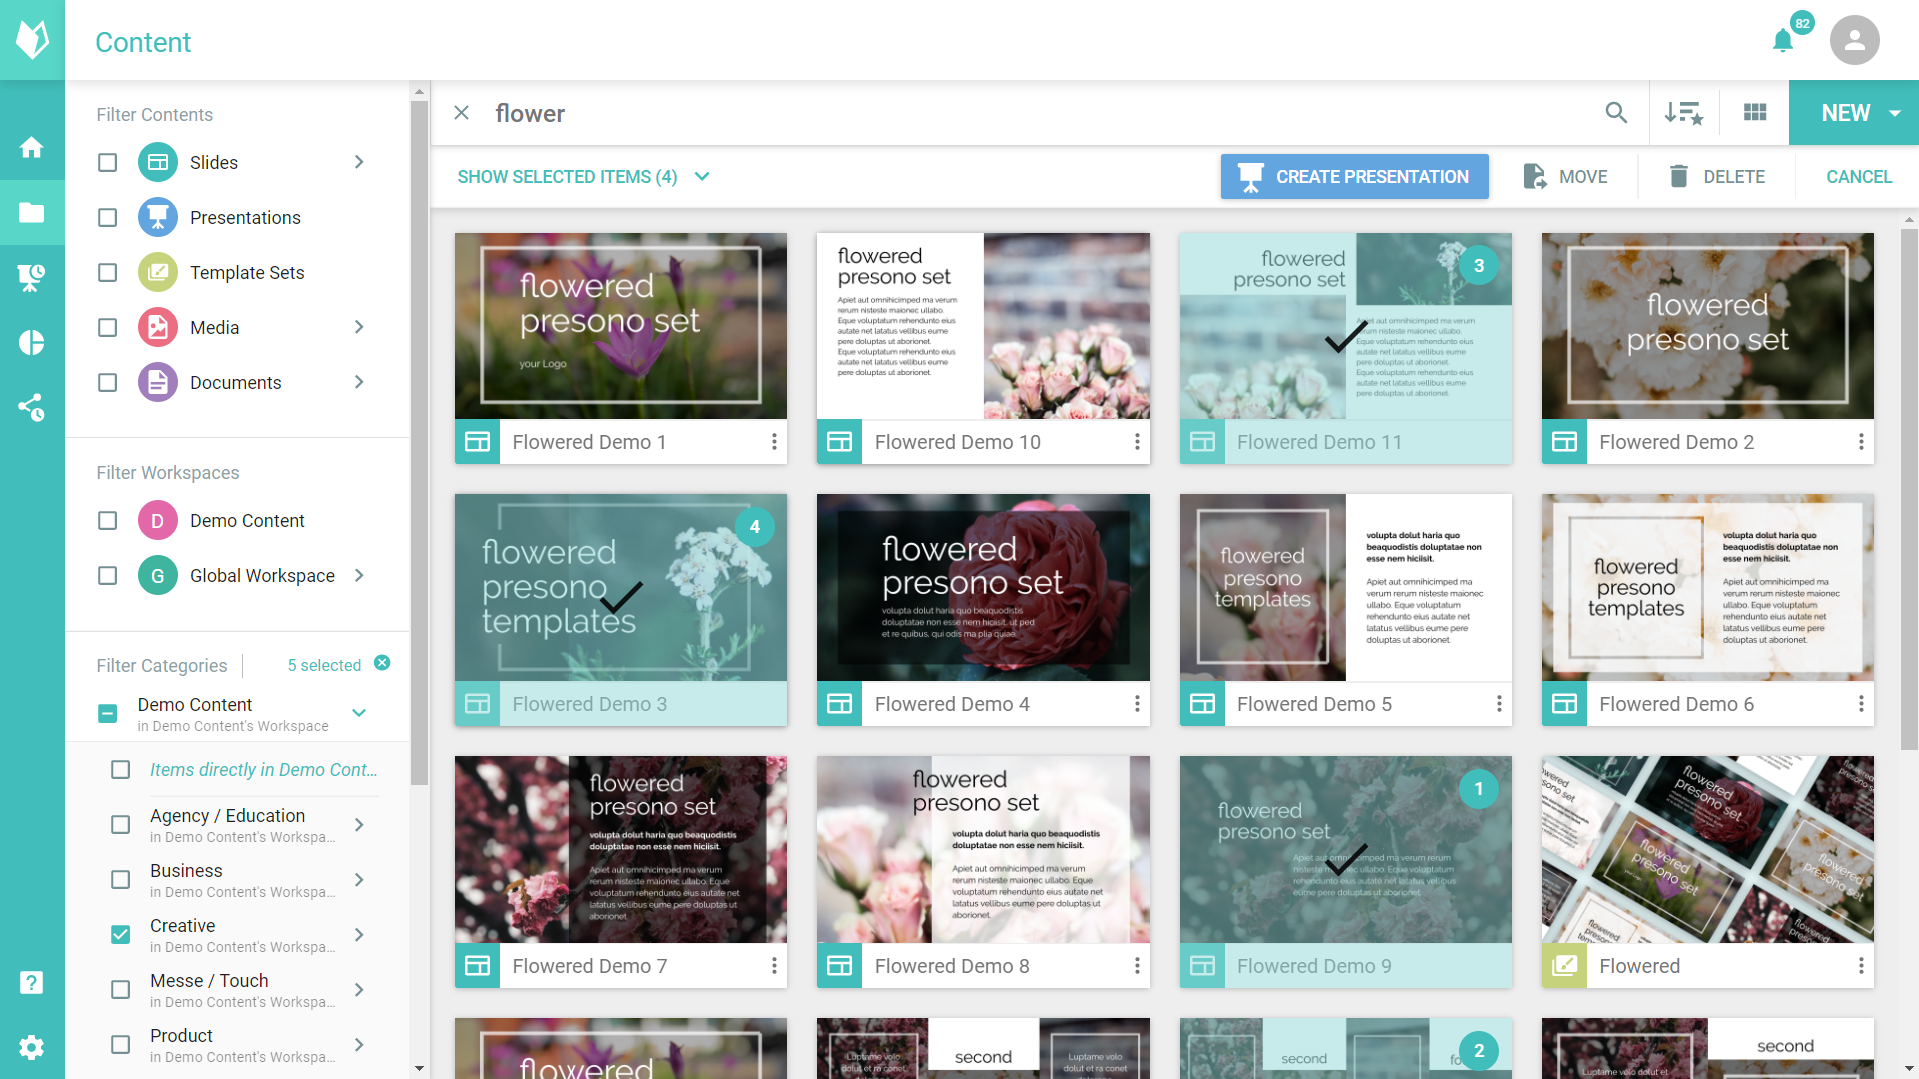Open Settings gear in sidebar

(32, 1047)
